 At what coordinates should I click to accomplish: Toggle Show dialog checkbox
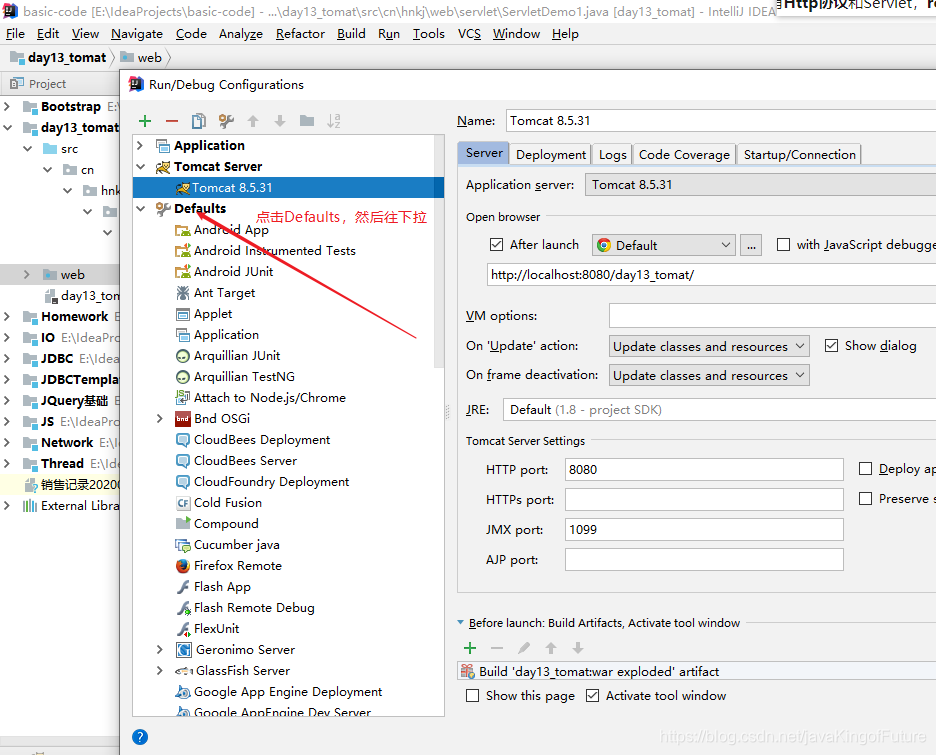tap(831, 346)
